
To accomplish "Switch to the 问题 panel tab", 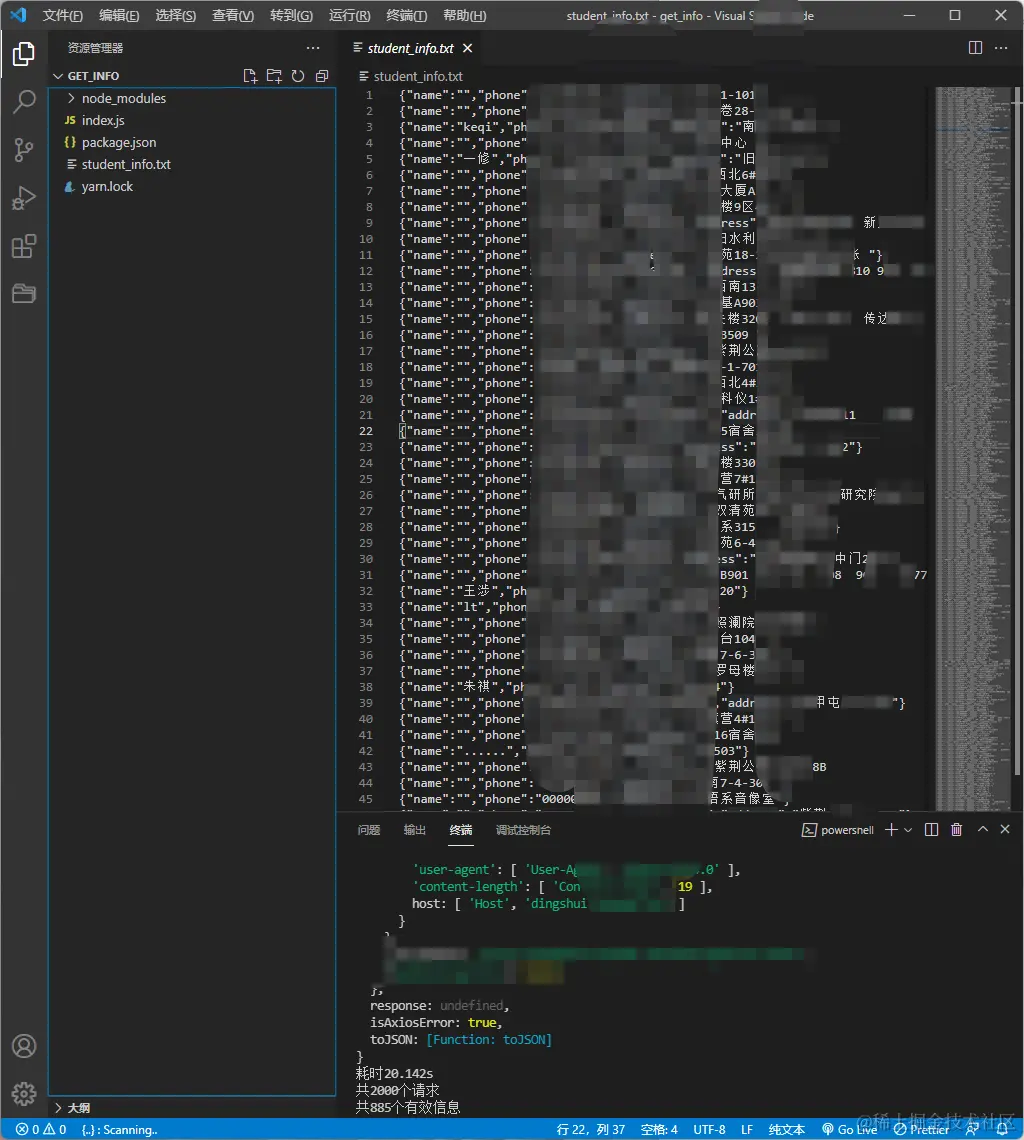I will [369, 830].
